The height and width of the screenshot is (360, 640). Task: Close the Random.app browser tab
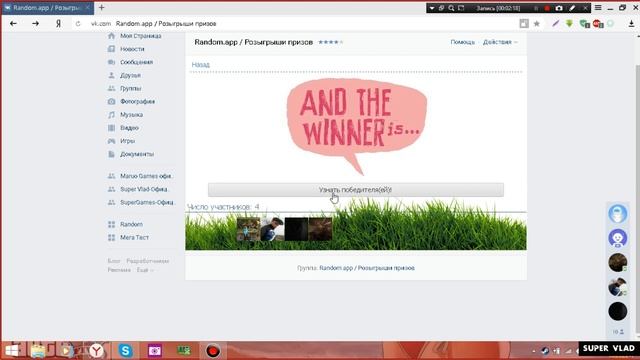click(87, 7)
